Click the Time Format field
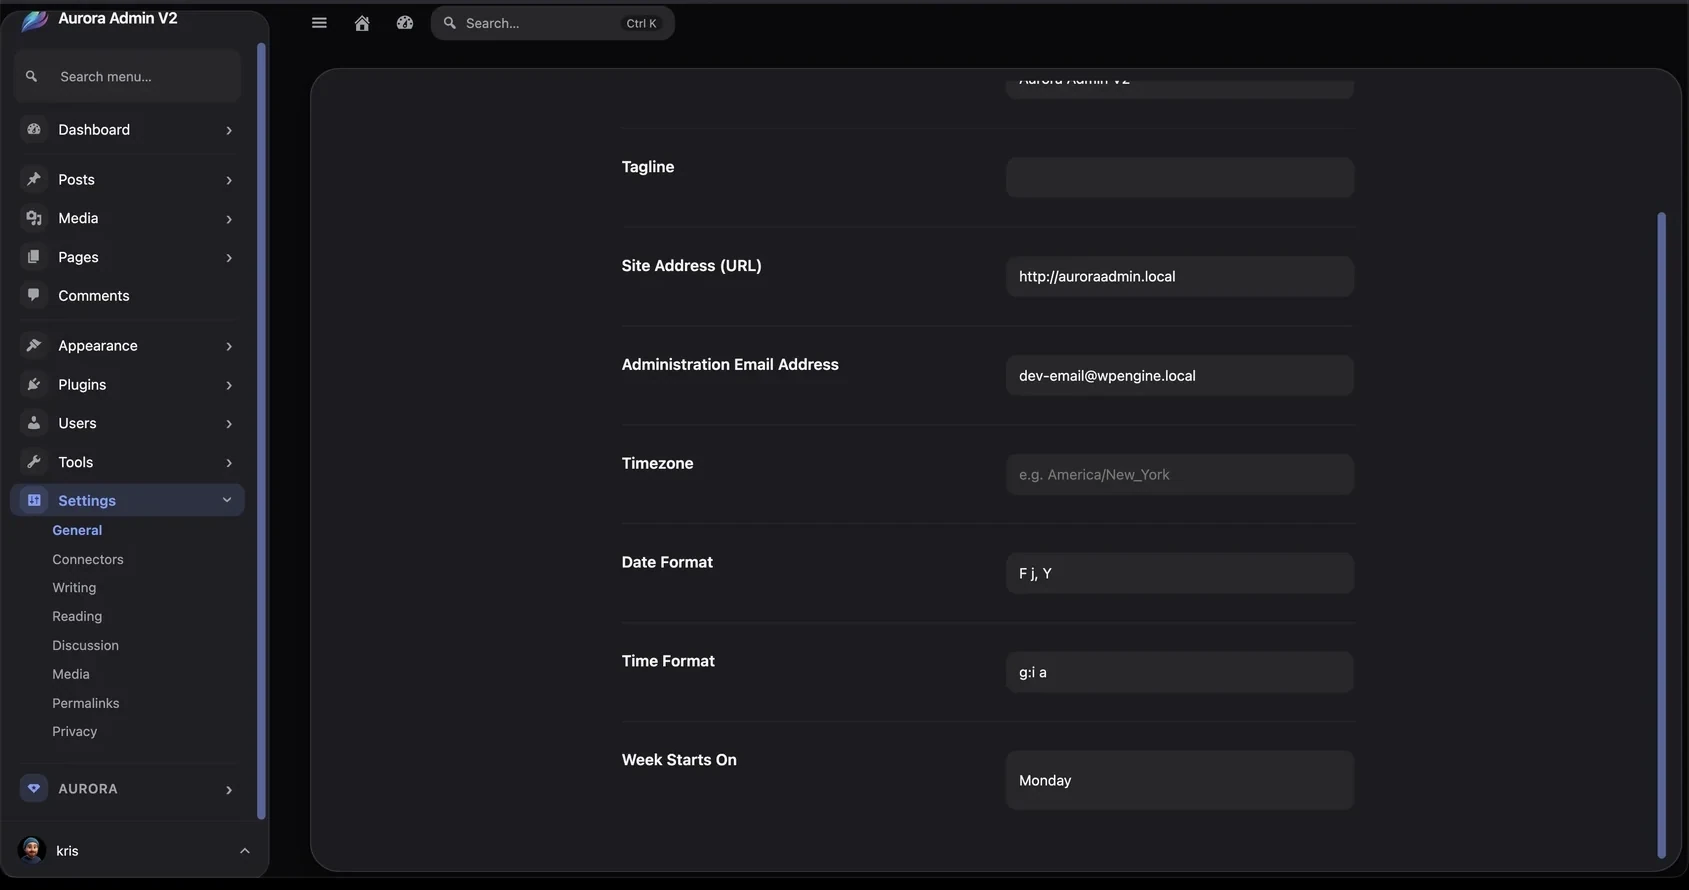The width and height of the screenshot is (1689, 890). 1180,672
